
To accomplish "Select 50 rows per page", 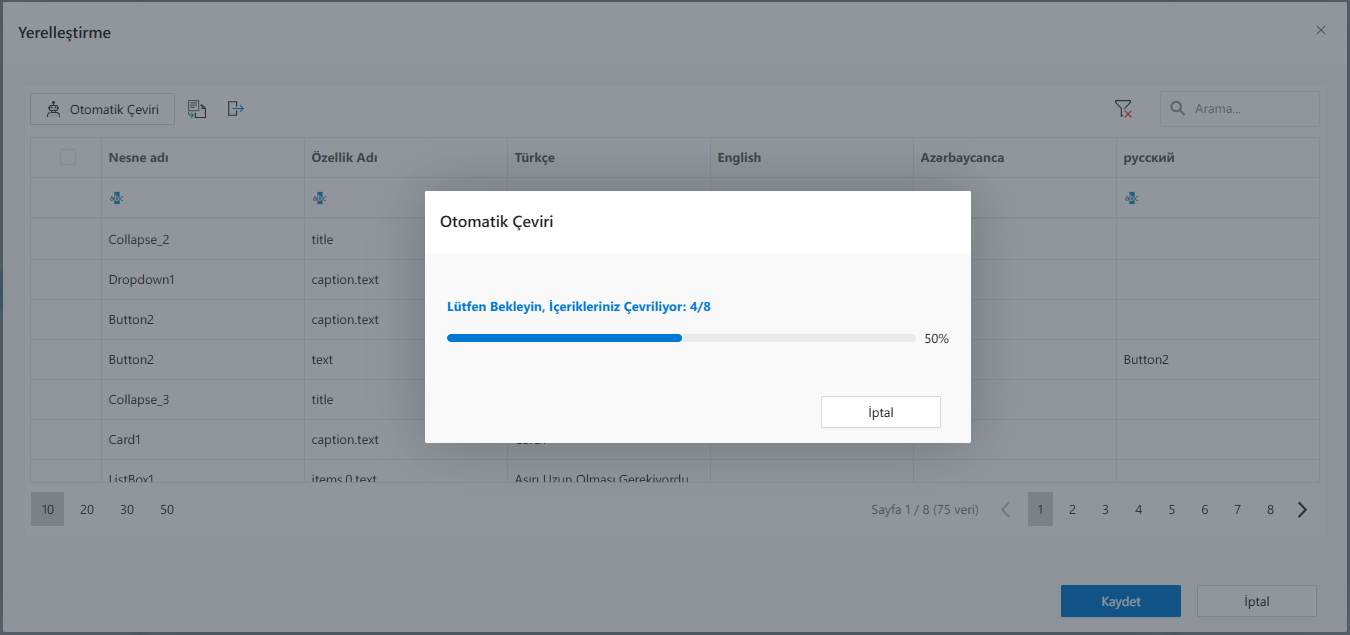I will point(167,509).
